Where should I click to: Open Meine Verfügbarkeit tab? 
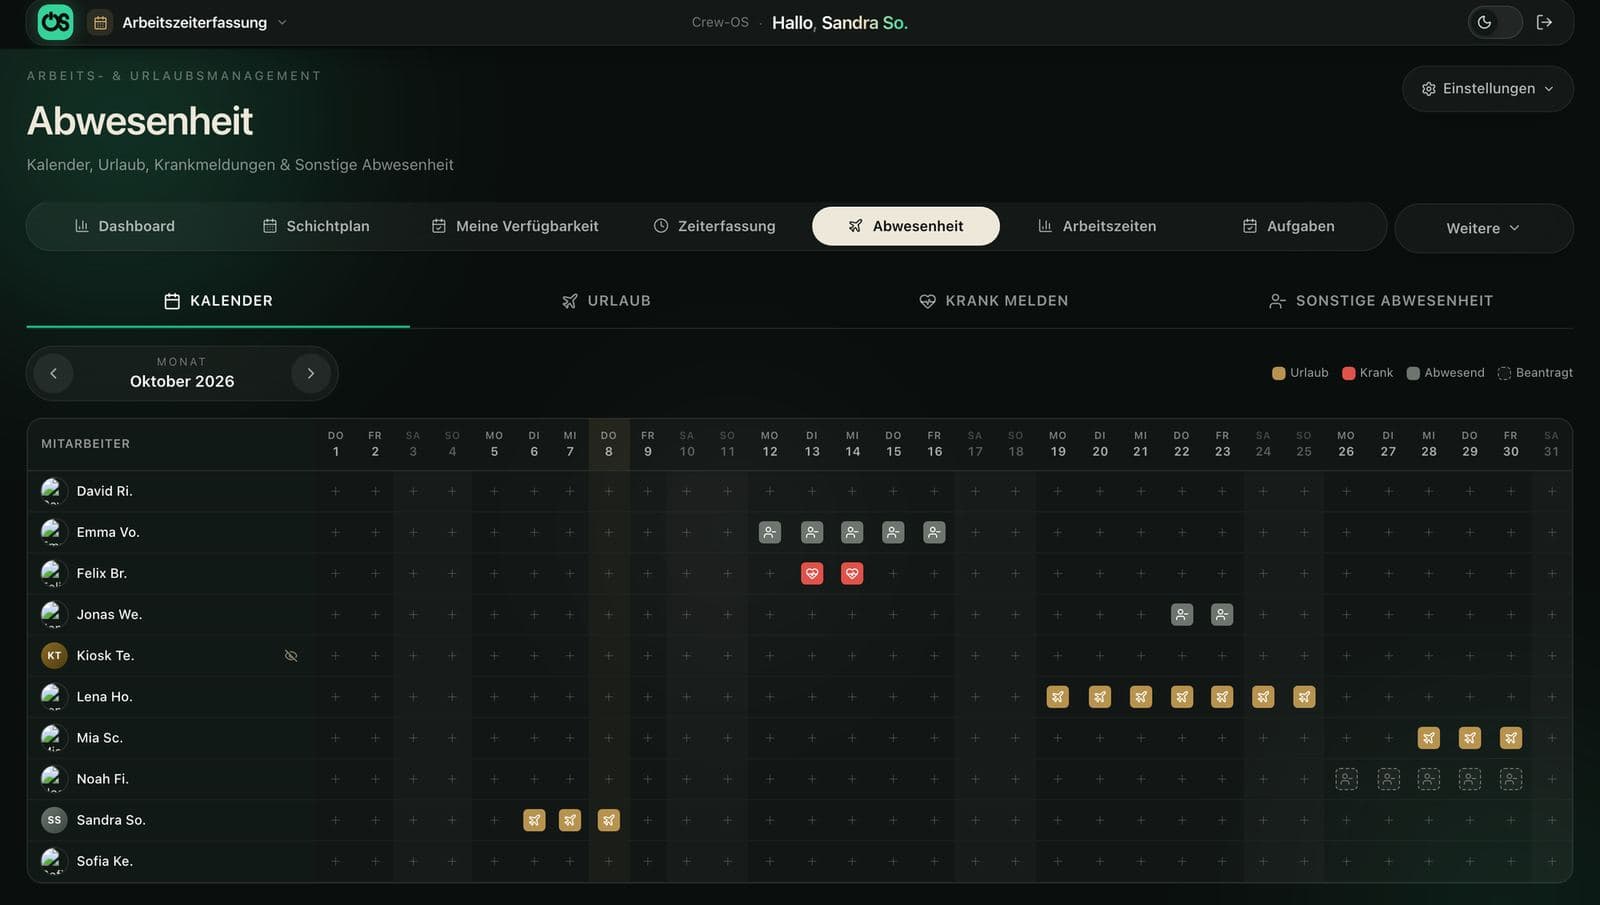515,226
